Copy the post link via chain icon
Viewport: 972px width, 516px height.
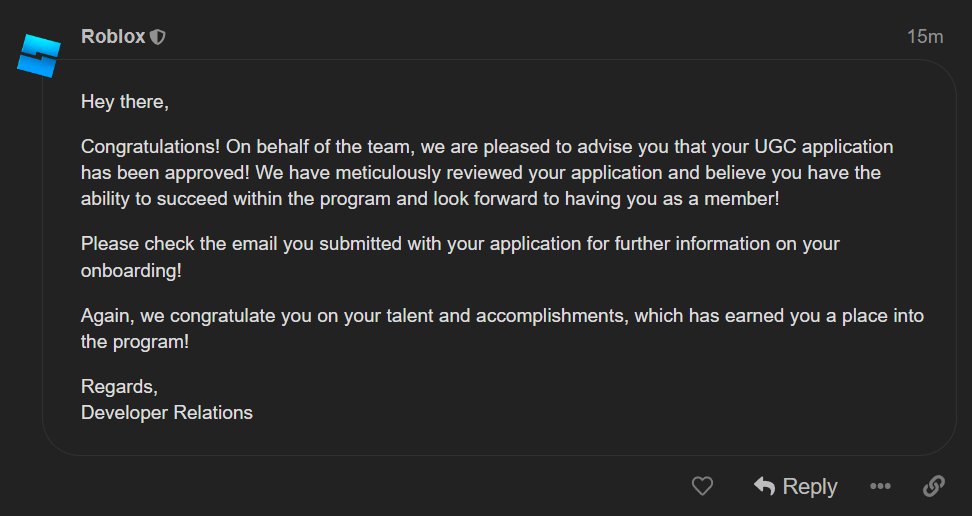(934, 486)
